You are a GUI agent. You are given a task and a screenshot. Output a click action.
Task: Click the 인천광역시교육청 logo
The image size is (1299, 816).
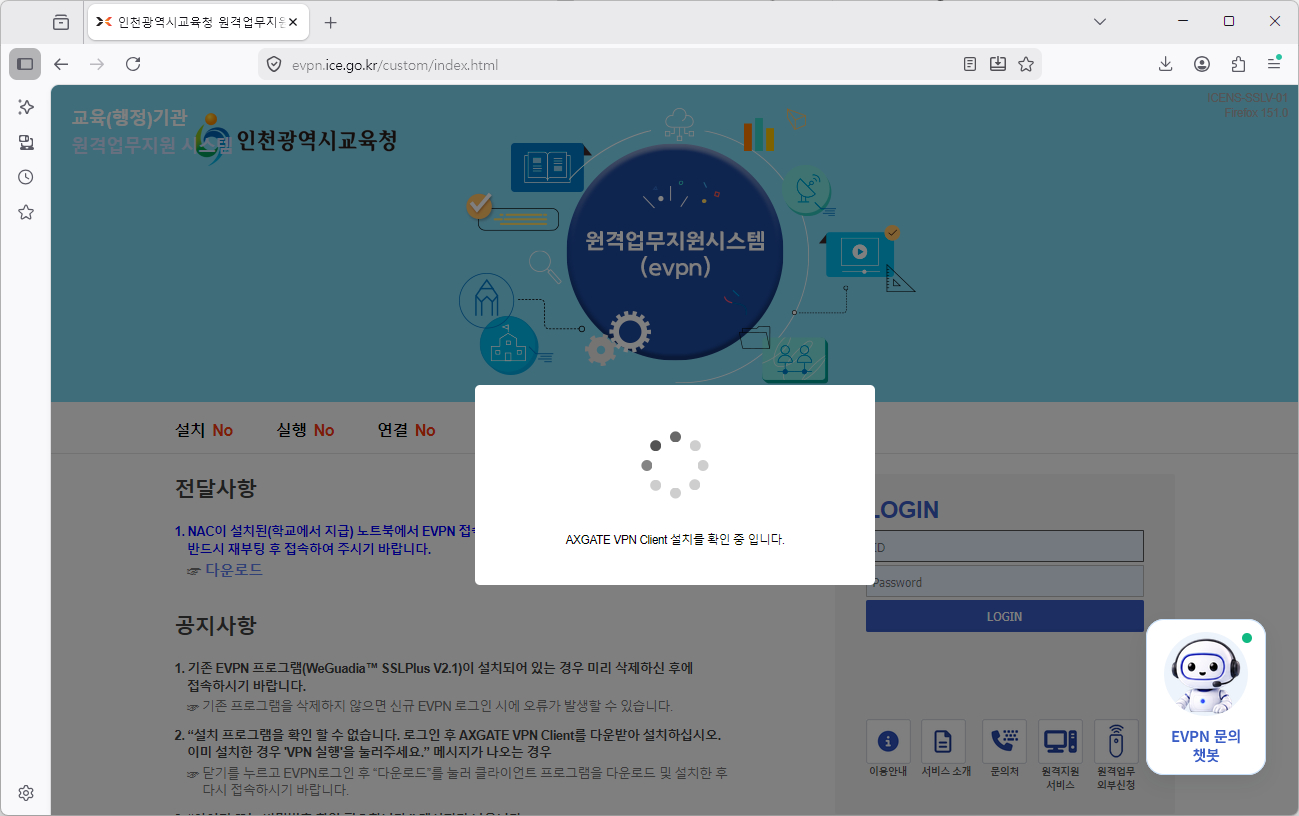click(x=296, y=138)
